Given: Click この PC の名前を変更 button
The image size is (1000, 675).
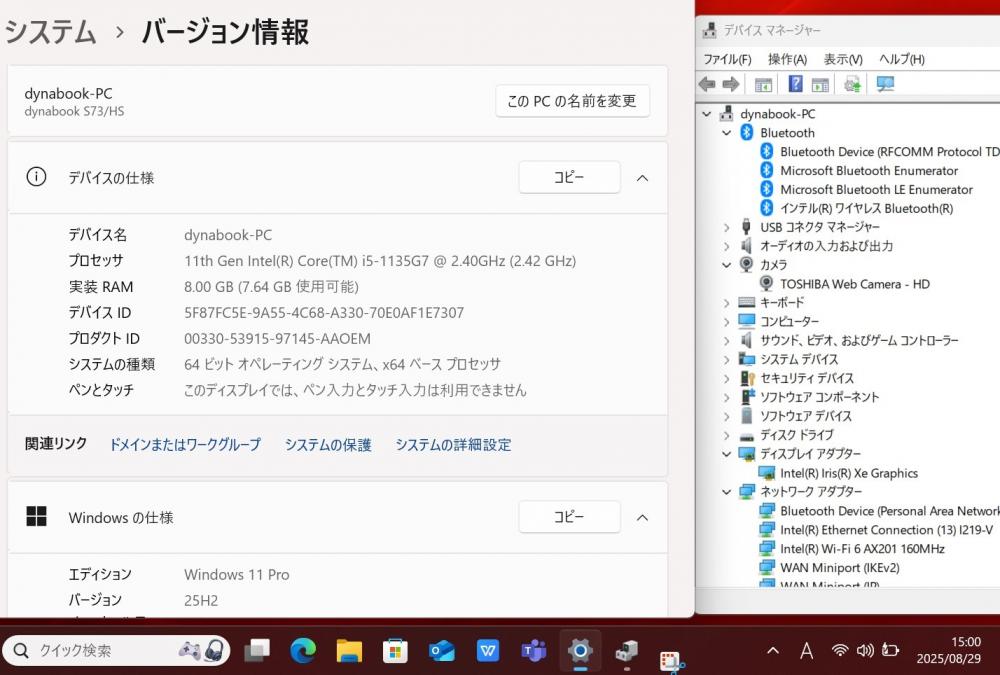Looking at the screenshot, I should point(572,101).
